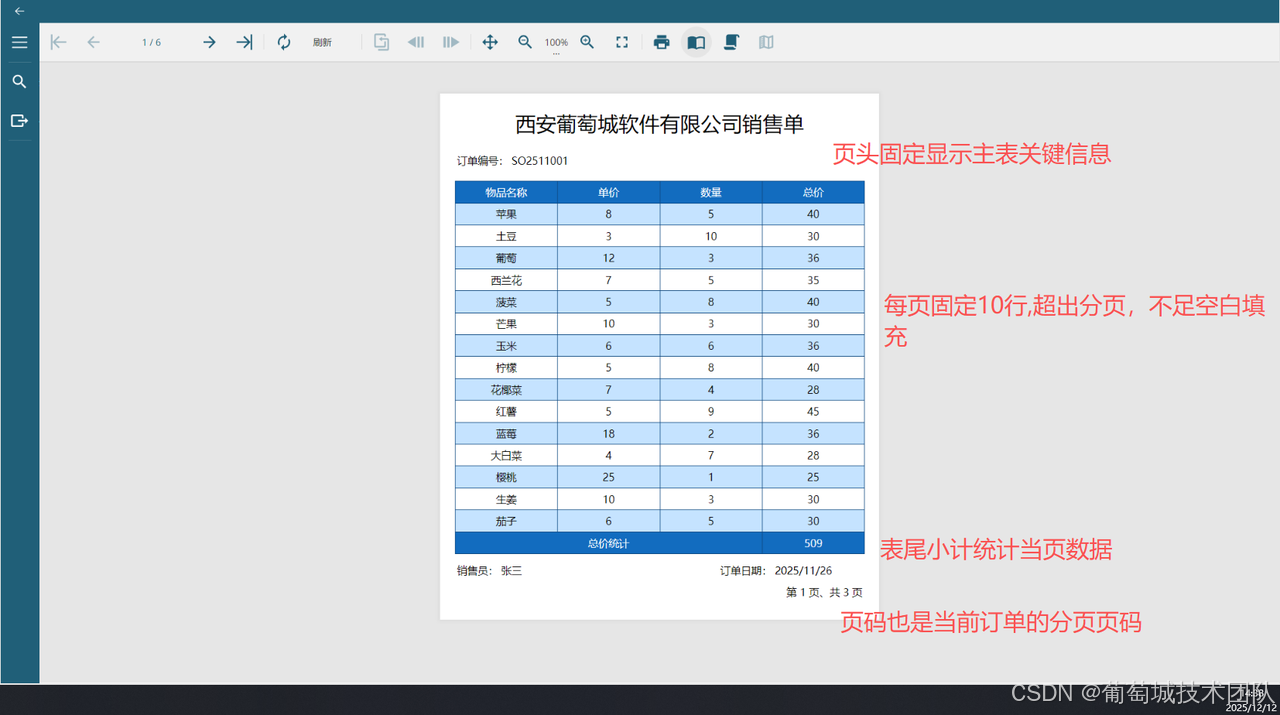The image size is (1280, 715).
Task: Advance to the next page
Action: (x=209, y=42)
